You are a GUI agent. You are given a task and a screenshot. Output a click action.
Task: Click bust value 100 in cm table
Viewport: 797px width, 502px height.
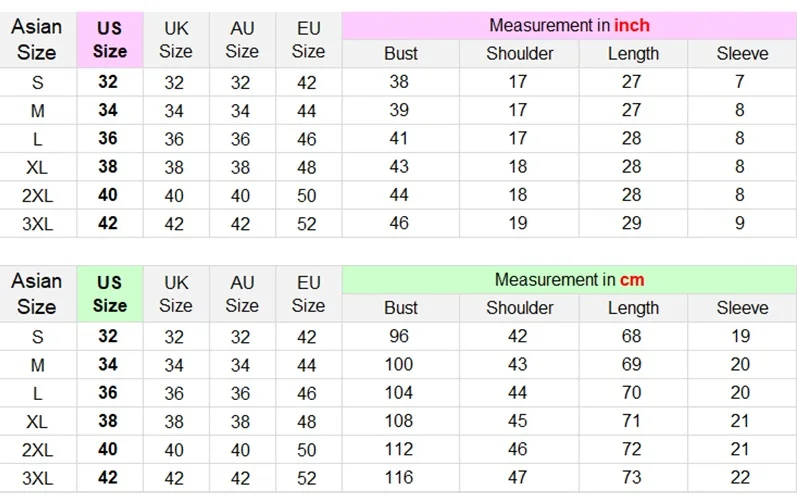(399, 364)
